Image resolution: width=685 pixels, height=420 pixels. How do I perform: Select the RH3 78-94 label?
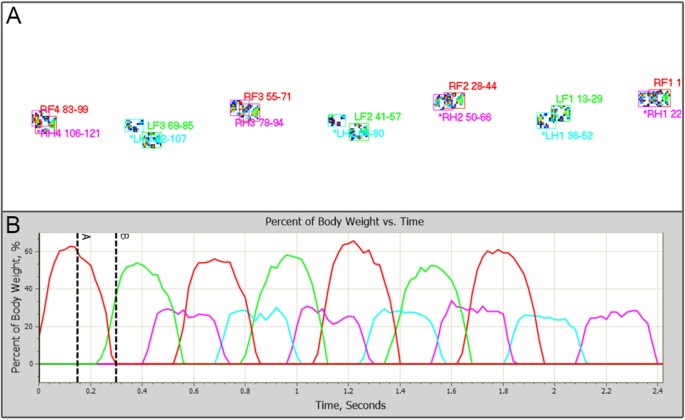pyautogui.click(x=259, y=123)
